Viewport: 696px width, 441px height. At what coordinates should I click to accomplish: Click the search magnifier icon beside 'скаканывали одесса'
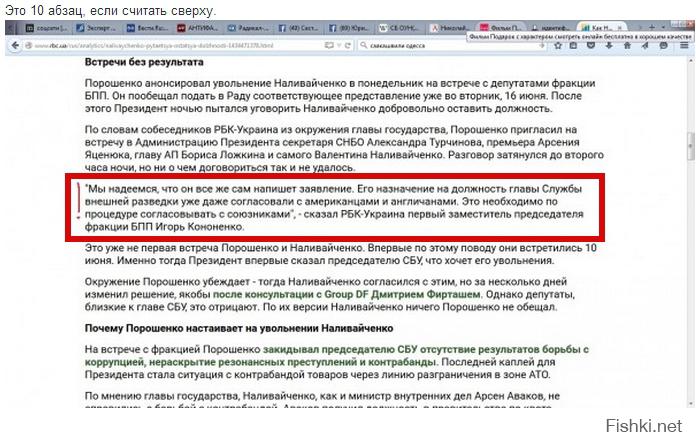[x=363, y=47]
